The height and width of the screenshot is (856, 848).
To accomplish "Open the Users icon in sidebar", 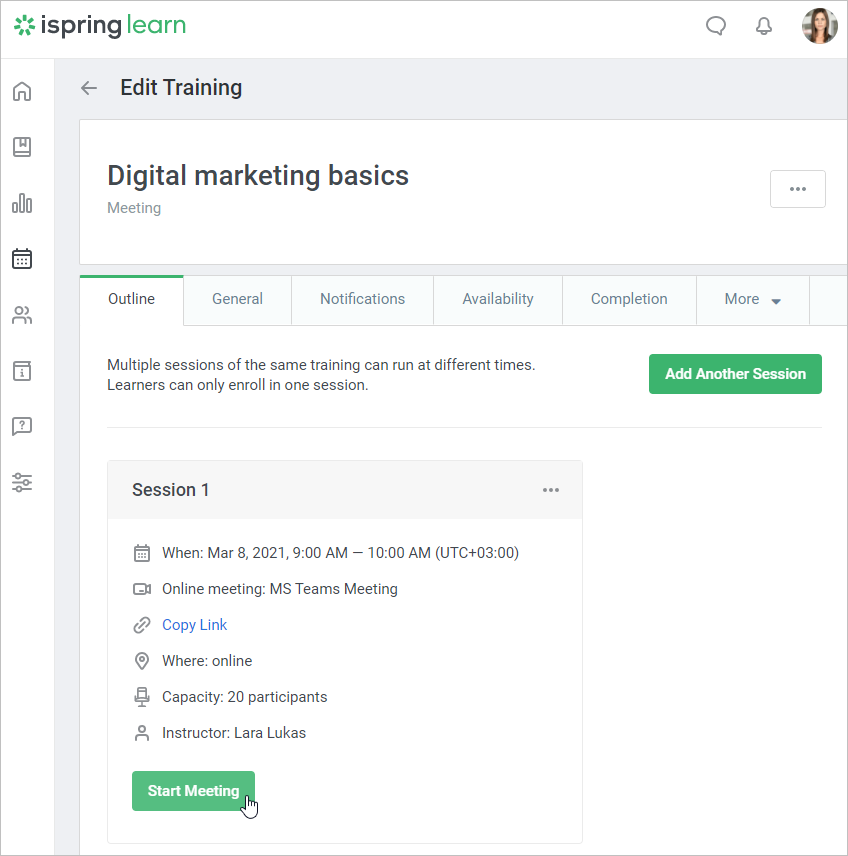I will click(22, 316).
